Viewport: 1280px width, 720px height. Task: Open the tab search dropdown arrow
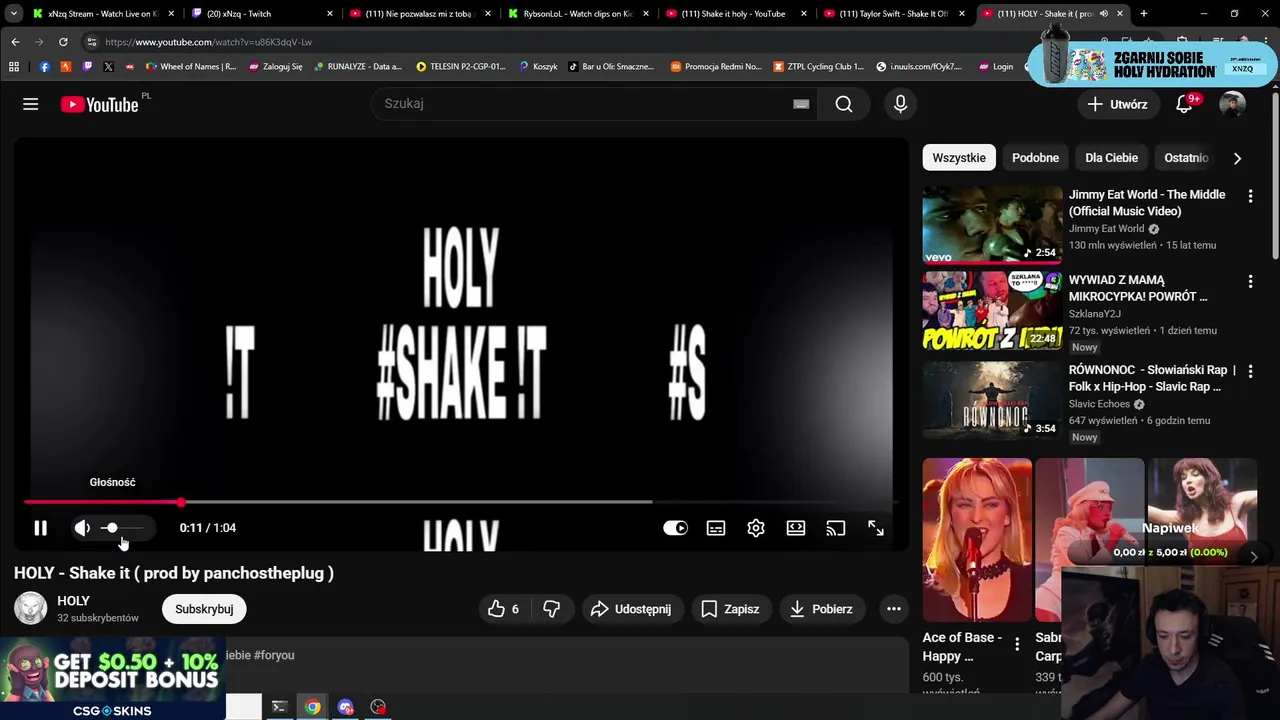click(x=13, y=14)
